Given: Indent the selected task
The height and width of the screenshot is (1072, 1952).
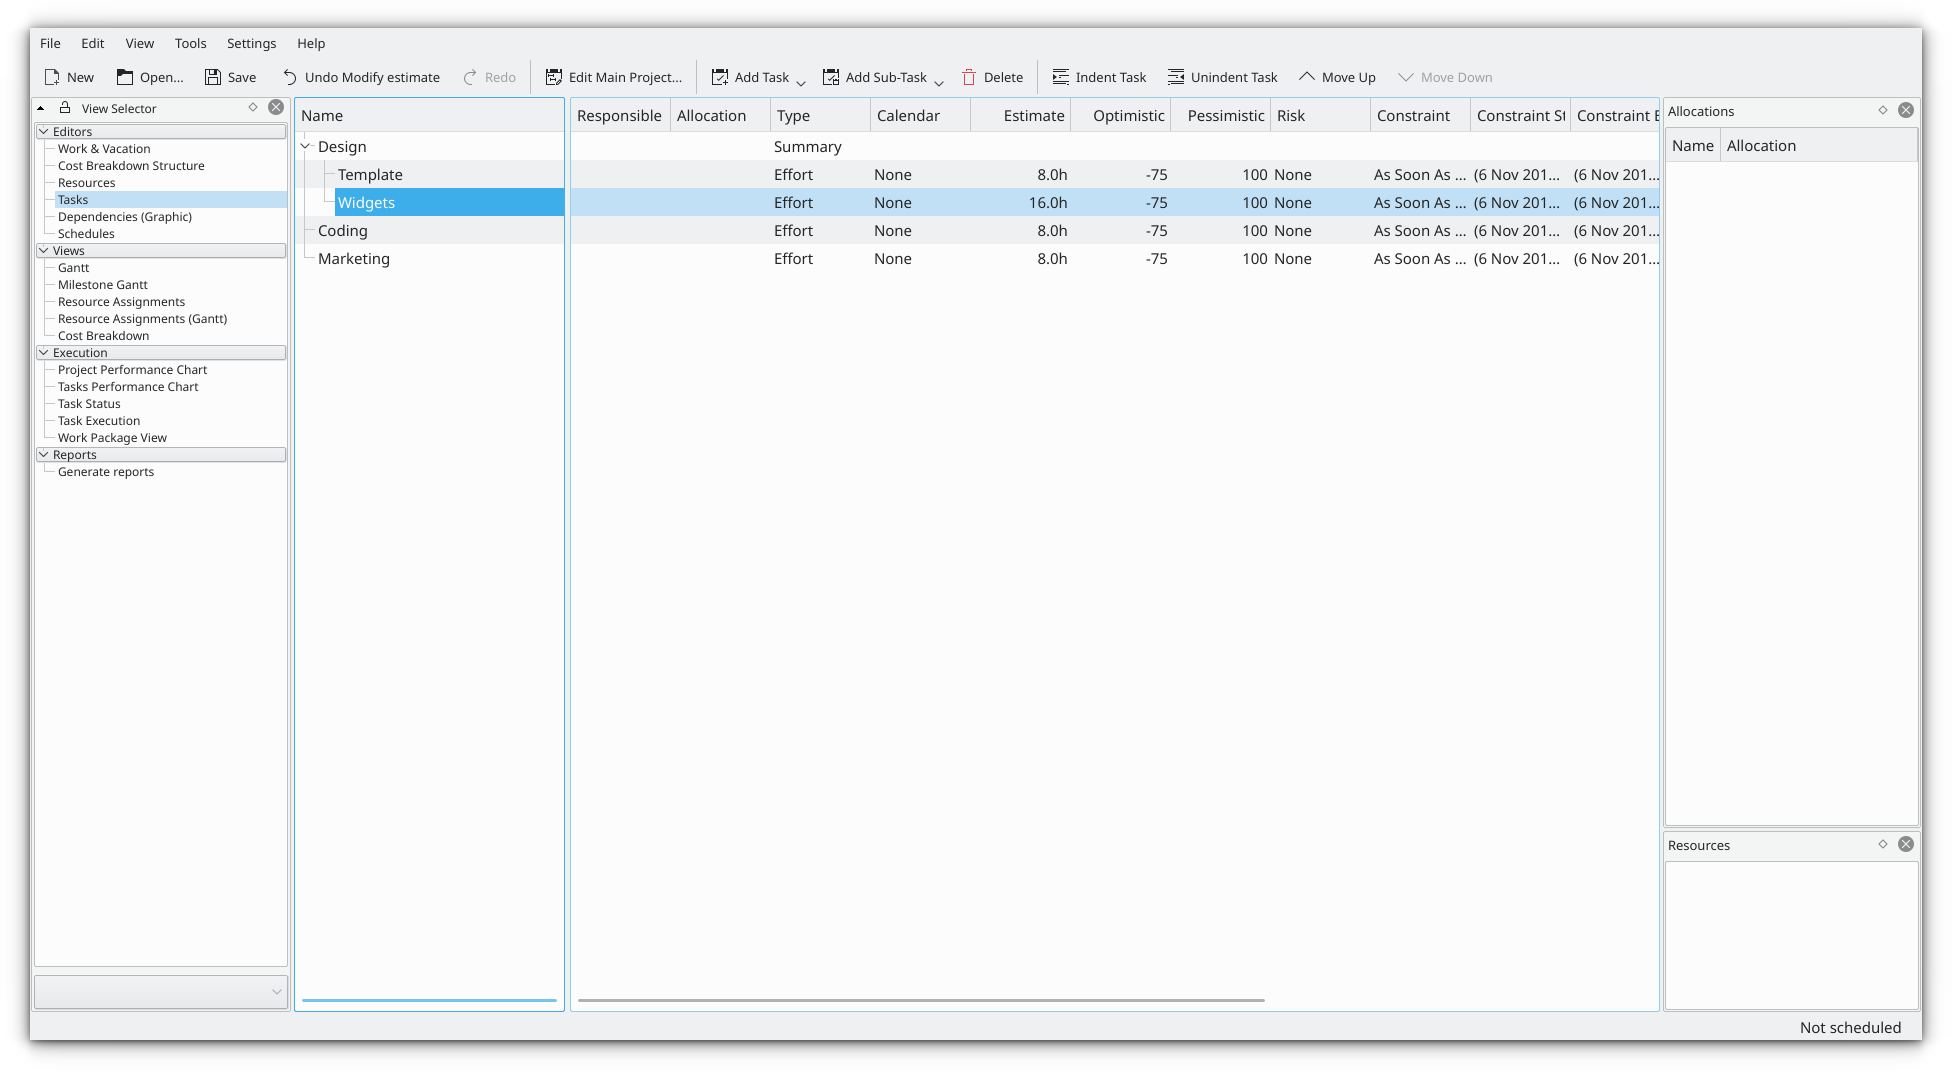Looking at the screenshot, I should click(x=1099, y=77).
